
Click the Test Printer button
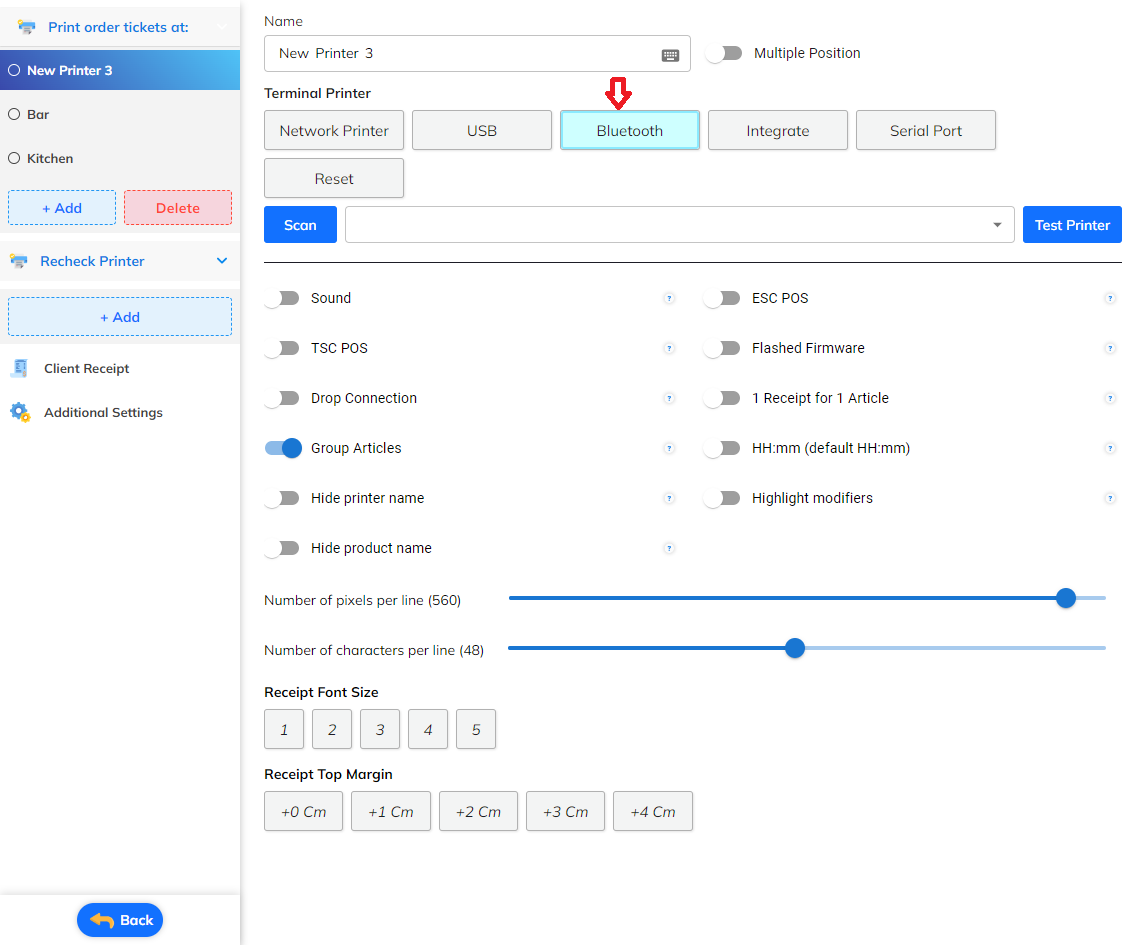point(1072,225)
